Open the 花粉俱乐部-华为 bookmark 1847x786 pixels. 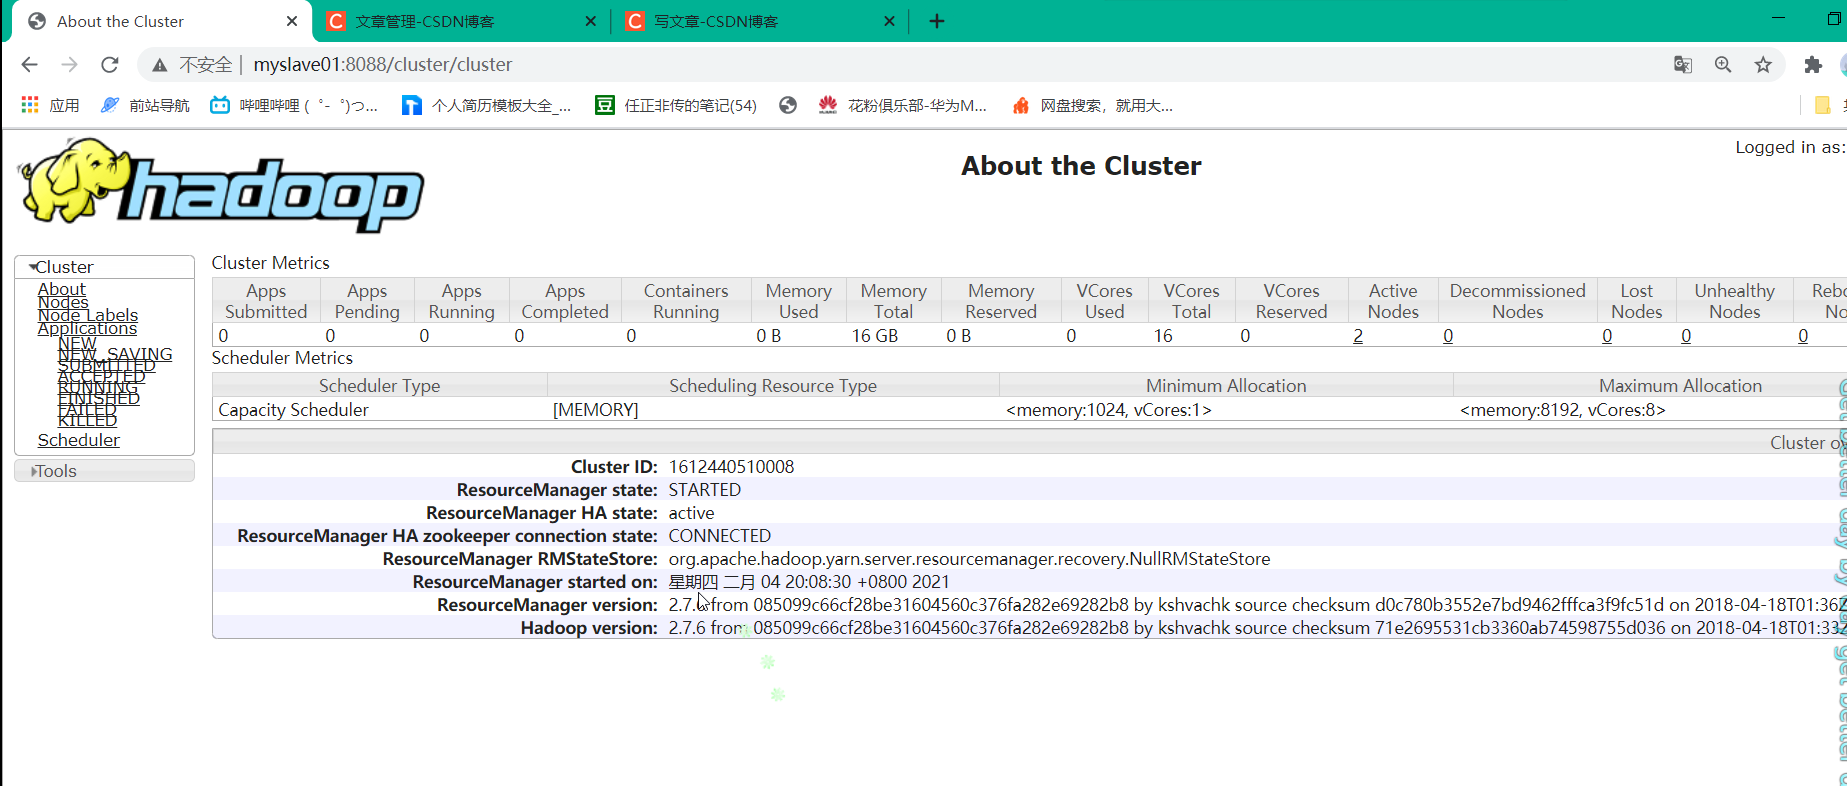902,105
